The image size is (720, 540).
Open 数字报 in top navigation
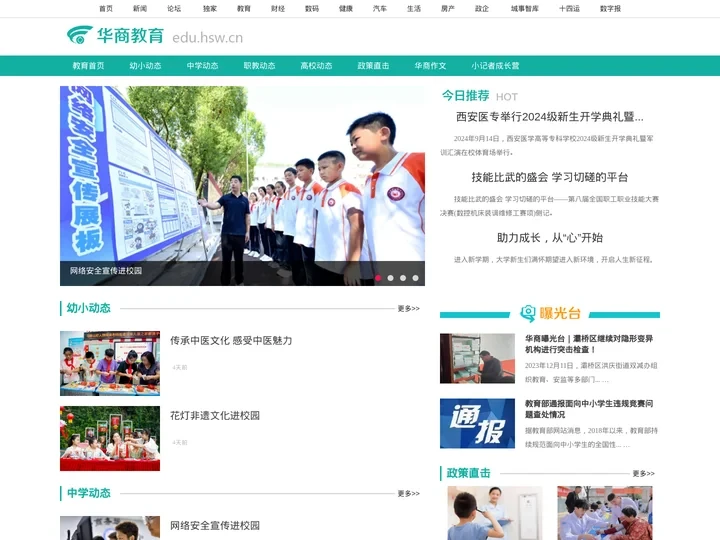tap(610, 9)
